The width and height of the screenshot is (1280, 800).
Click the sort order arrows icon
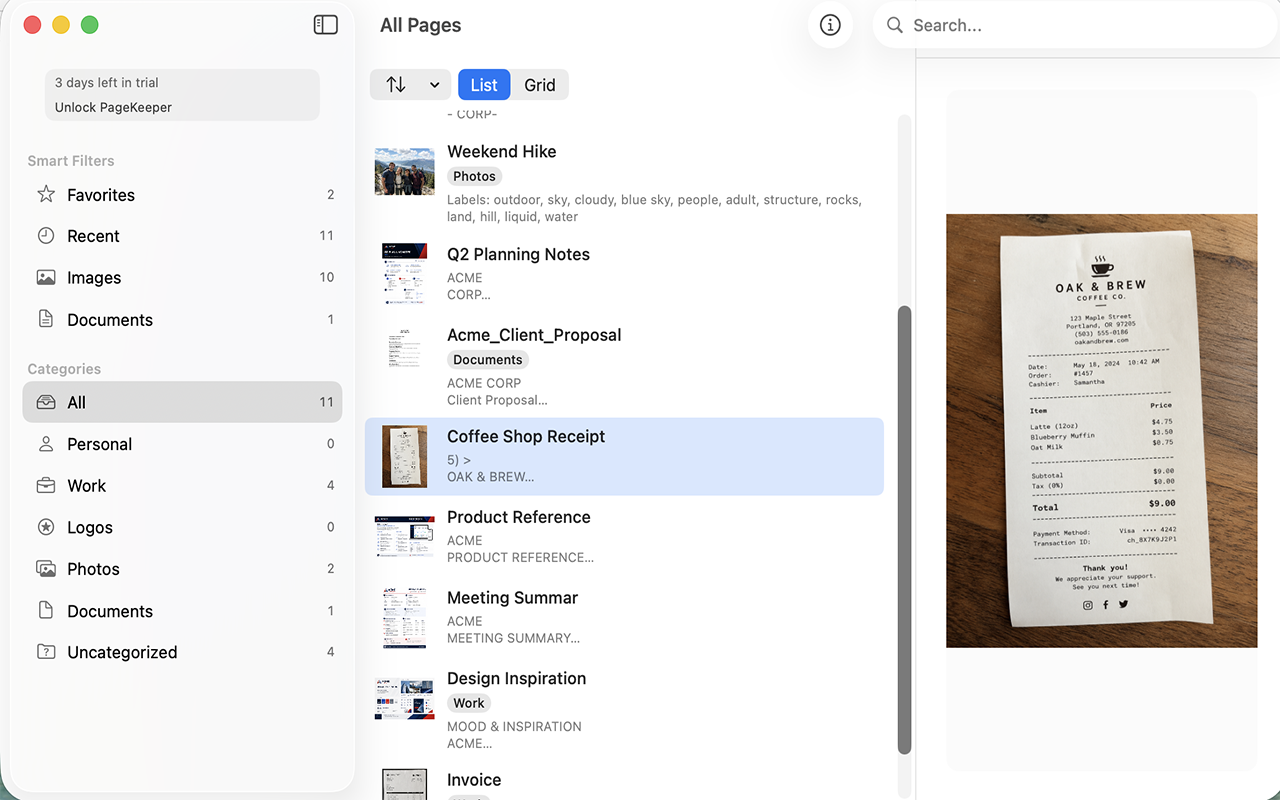pyautogui.click(x=396, y=85)
